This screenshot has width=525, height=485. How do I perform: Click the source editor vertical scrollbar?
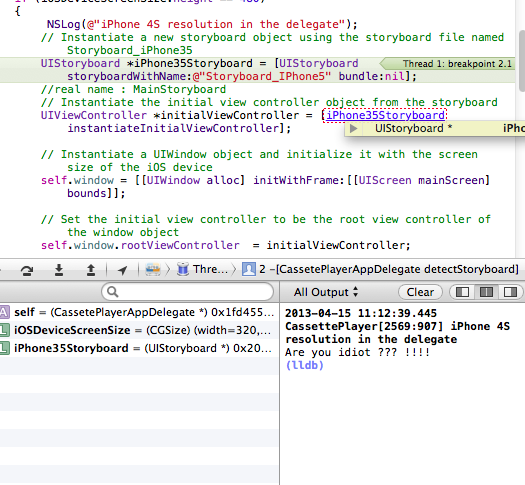(521, 60)
